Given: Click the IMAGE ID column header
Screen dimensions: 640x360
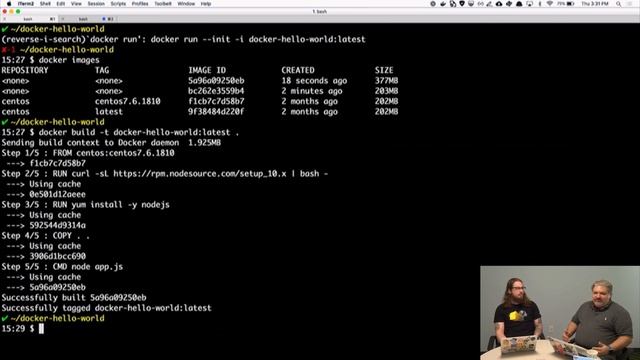Looking at the screenshot, I should click(207, 70).
